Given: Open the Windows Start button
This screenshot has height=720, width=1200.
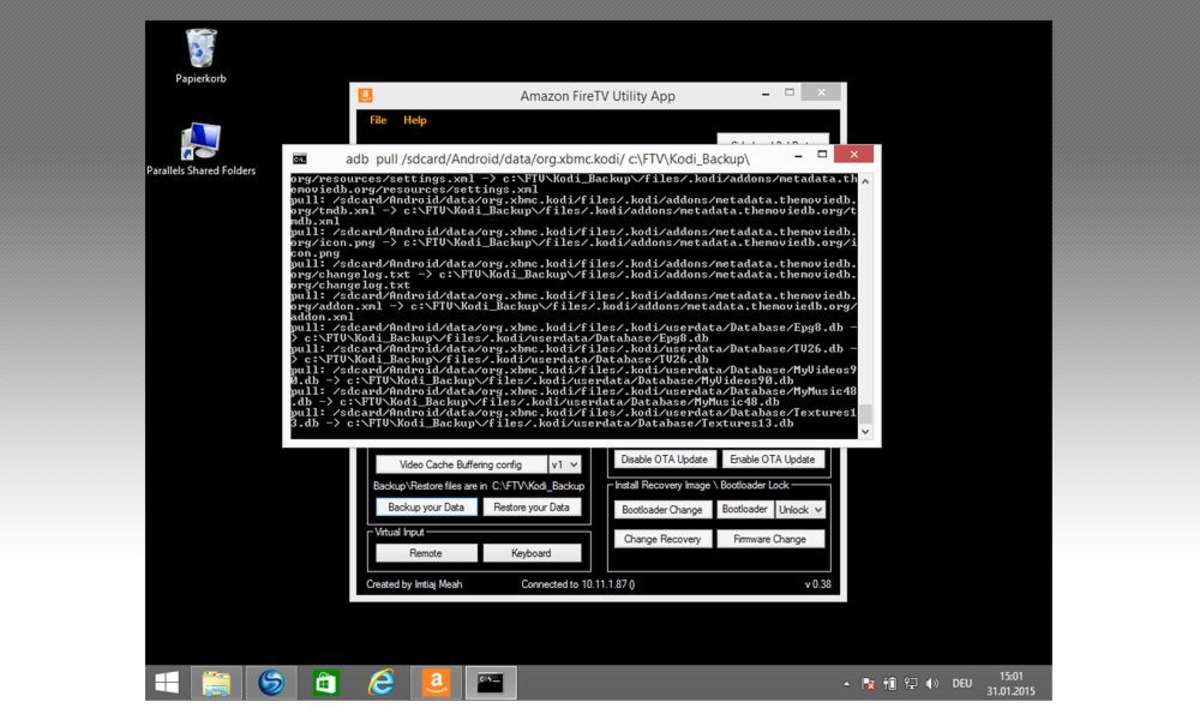Looking at the screenshot, I should [166, 683].
